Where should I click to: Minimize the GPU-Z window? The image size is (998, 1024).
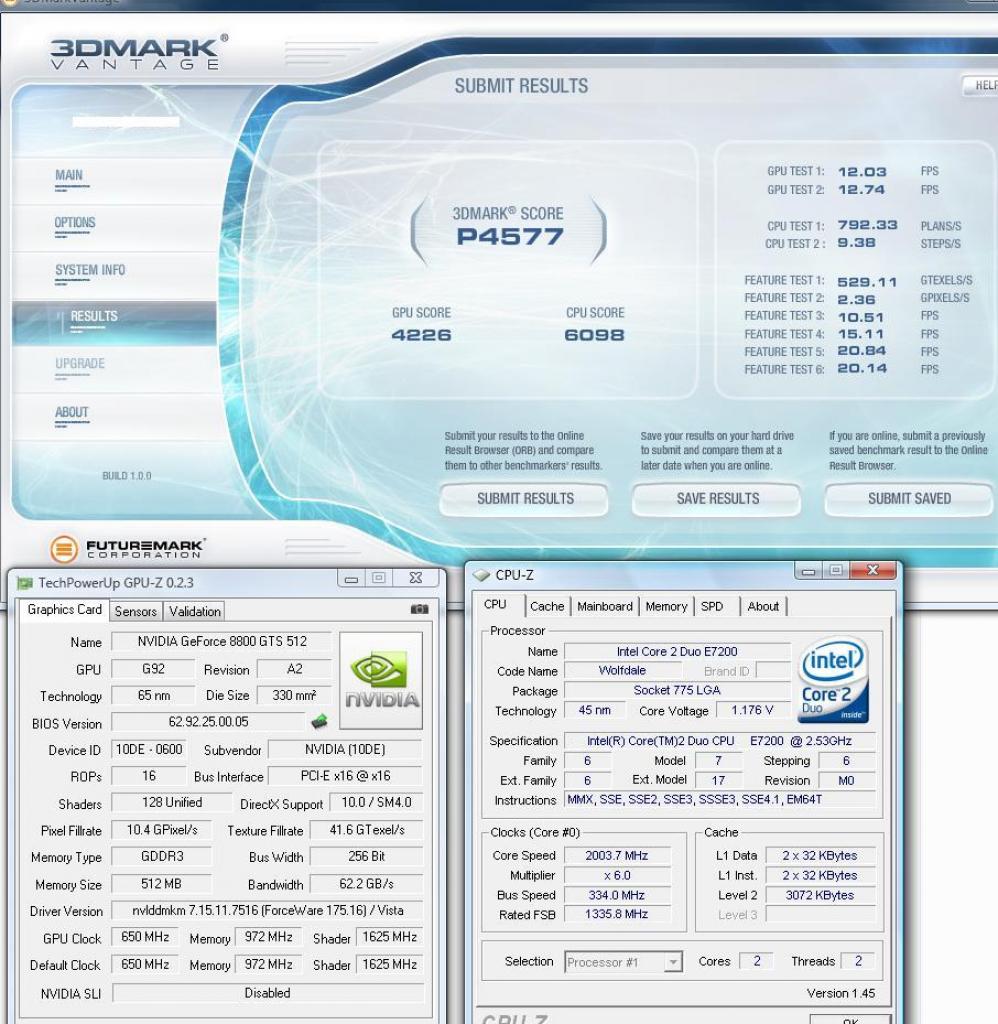click(x=351, y=579)
